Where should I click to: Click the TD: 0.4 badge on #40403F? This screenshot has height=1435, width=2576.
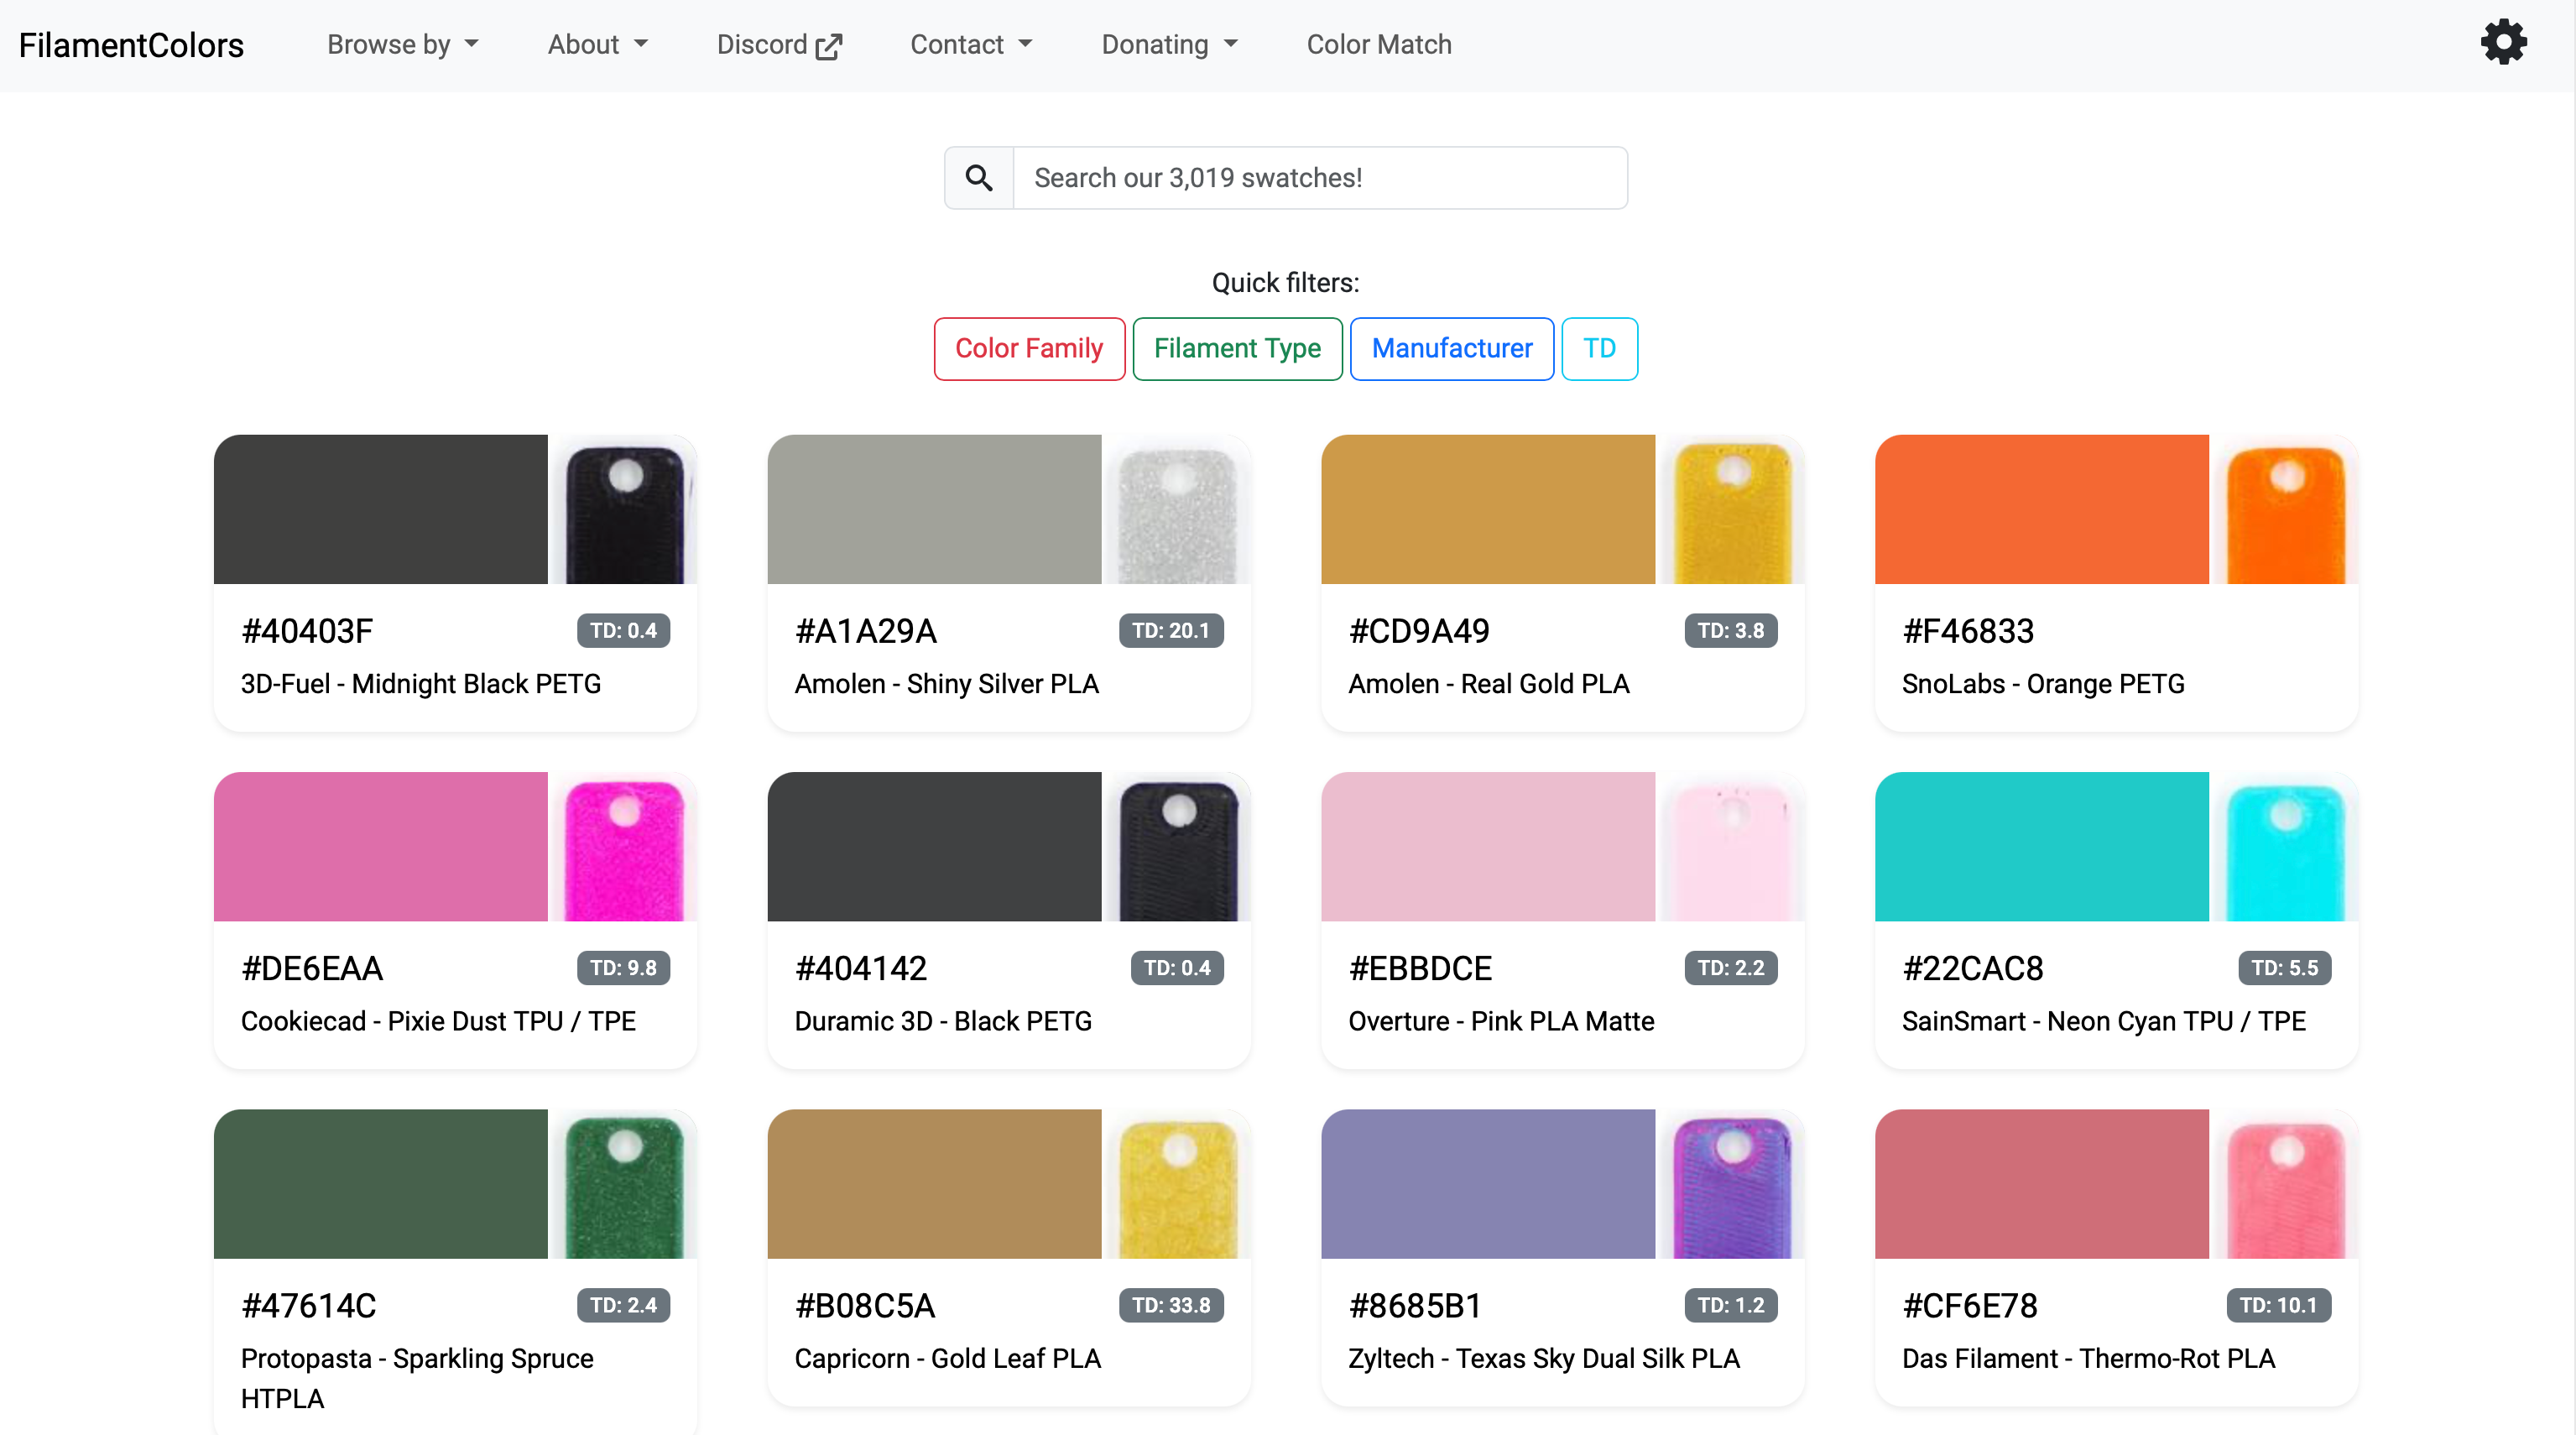pyautogui.click(x=623, y=631)
